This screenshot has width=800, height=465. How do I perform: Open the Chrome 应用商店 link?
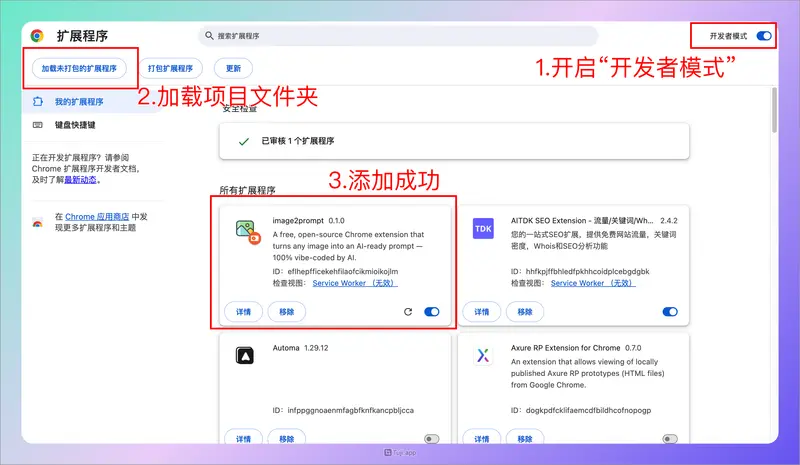pyautogui.click(x=97, y=216)
